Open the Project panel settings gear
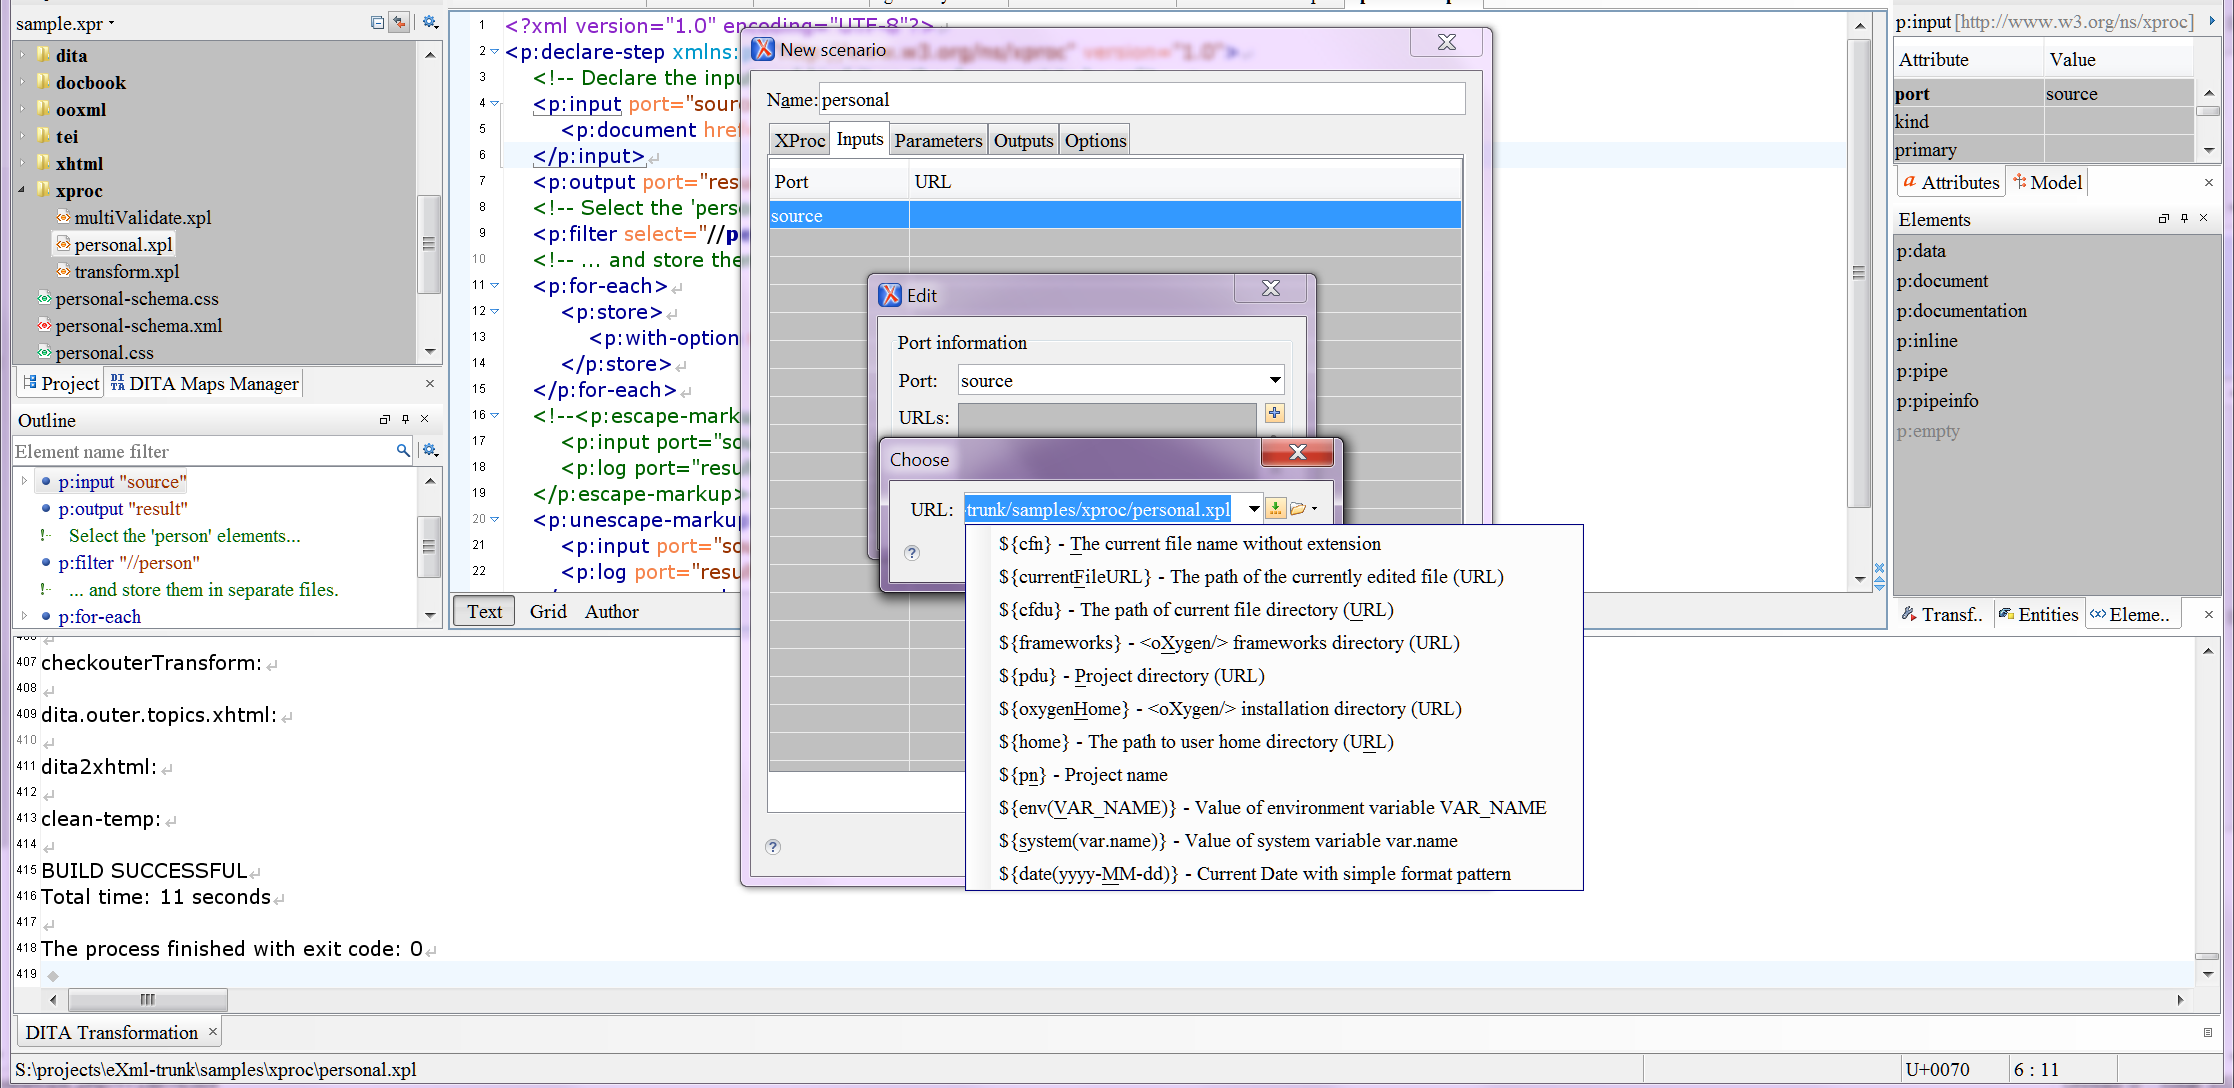2234x1088 pixels. 430,22
